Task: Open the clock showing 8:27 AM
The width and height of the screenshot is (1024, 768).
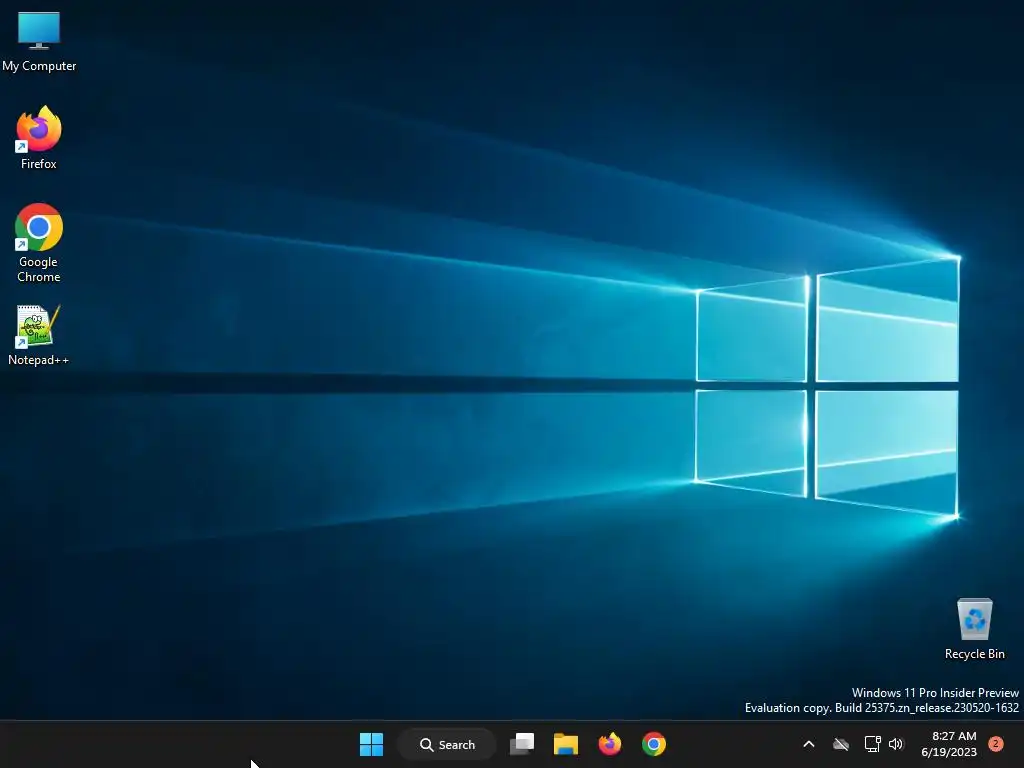Action: [x=953, y=736]
